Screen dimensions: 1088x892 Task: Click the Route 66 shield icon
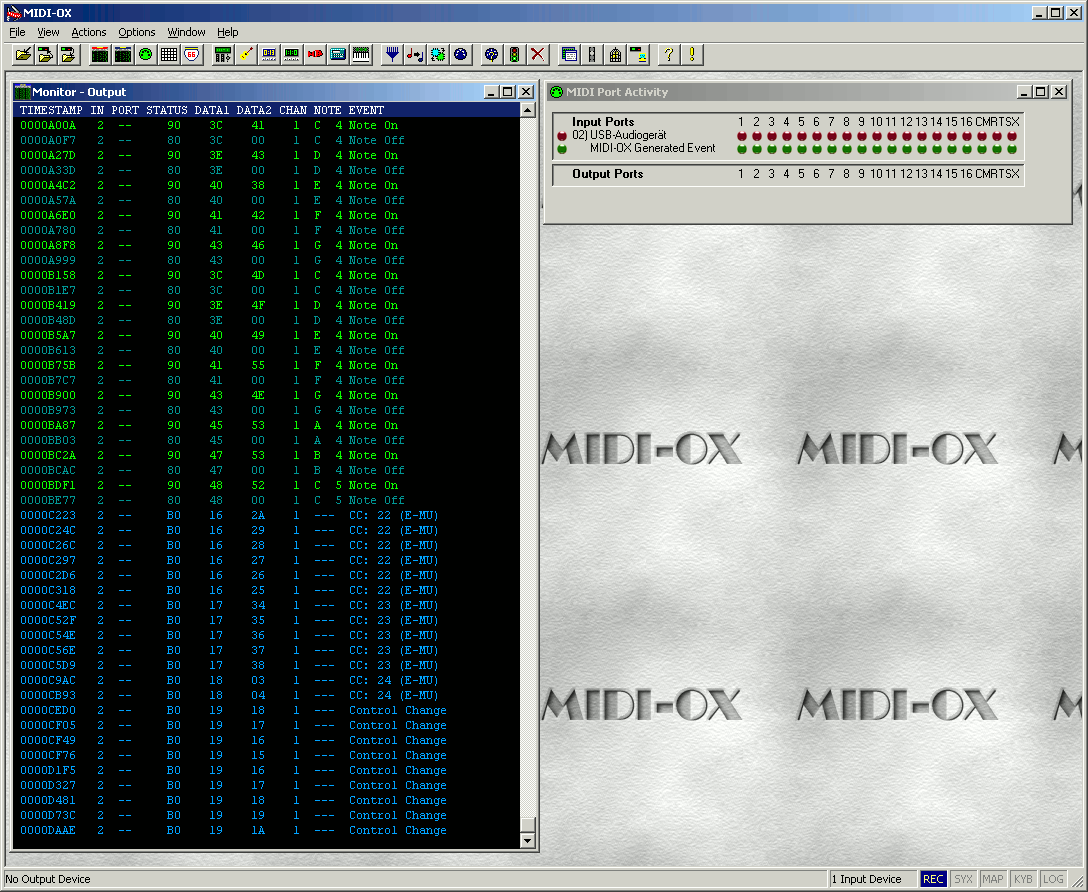coord(192,55)
